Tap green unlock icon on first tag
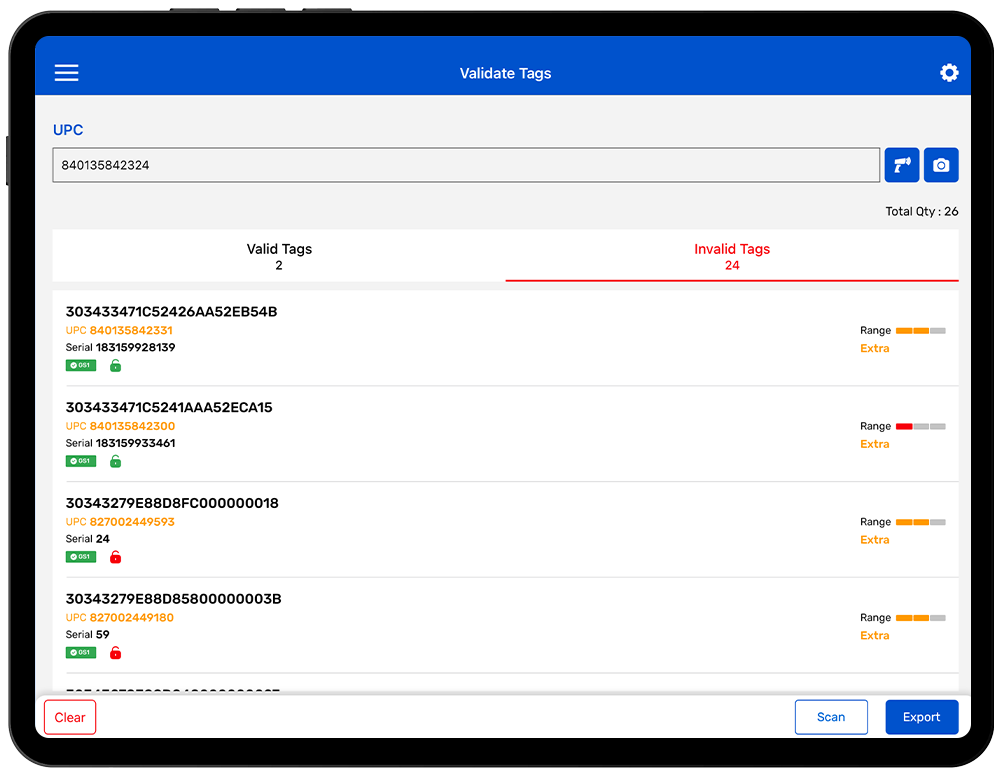The image size is (1000, 774). (x=115, y=366)
